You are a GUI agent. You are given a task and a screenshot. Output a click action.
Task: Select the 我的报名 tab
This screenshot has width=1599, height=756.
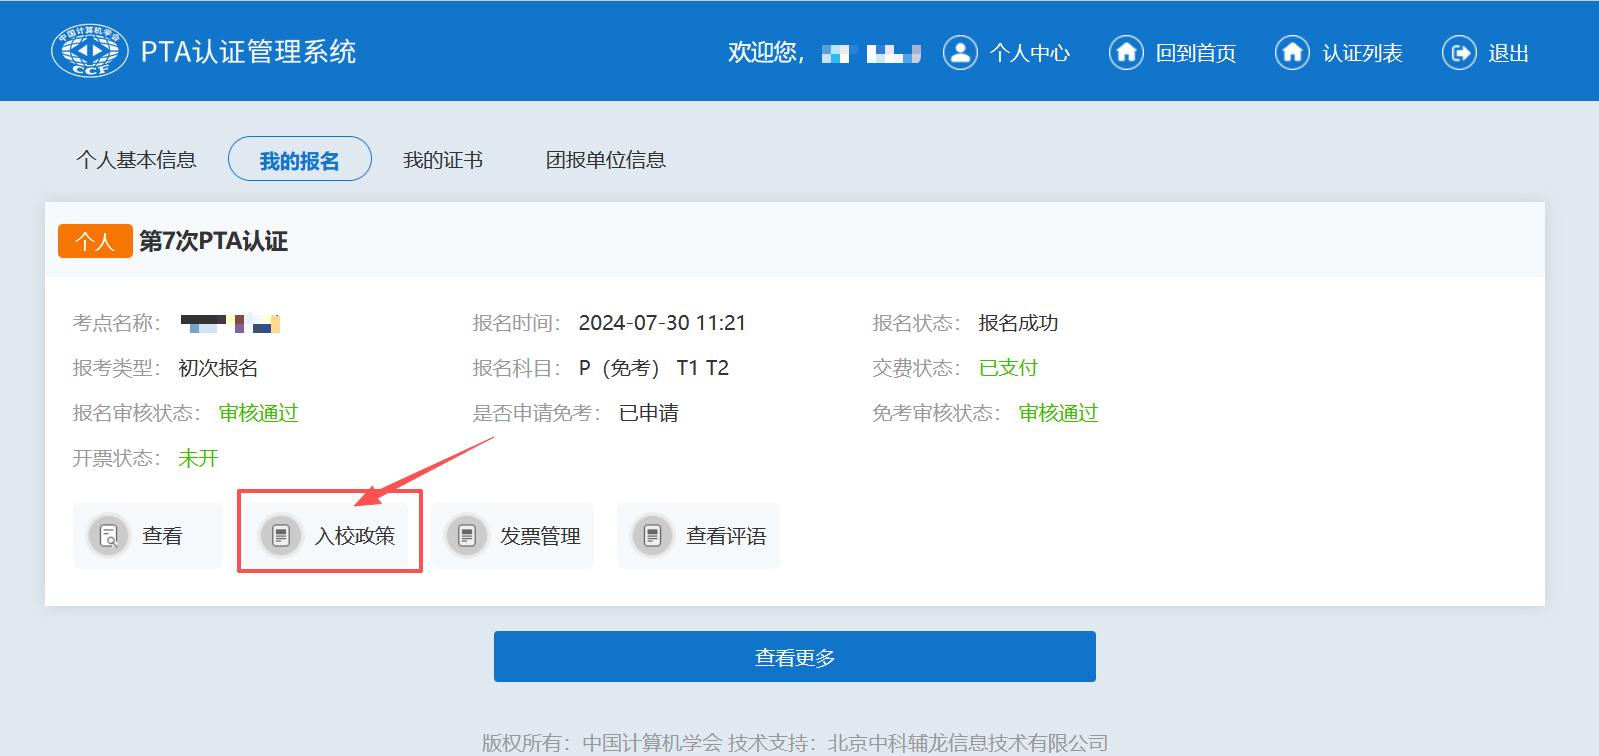(x=299, y=160)
